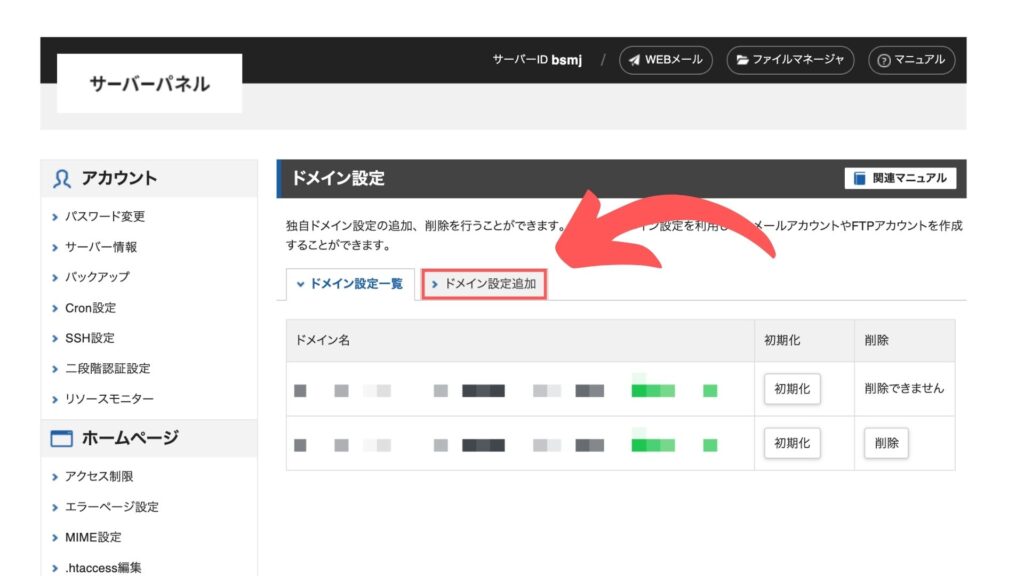
Task: Click the 関連マニュアル button
Action: coord(900,178)
